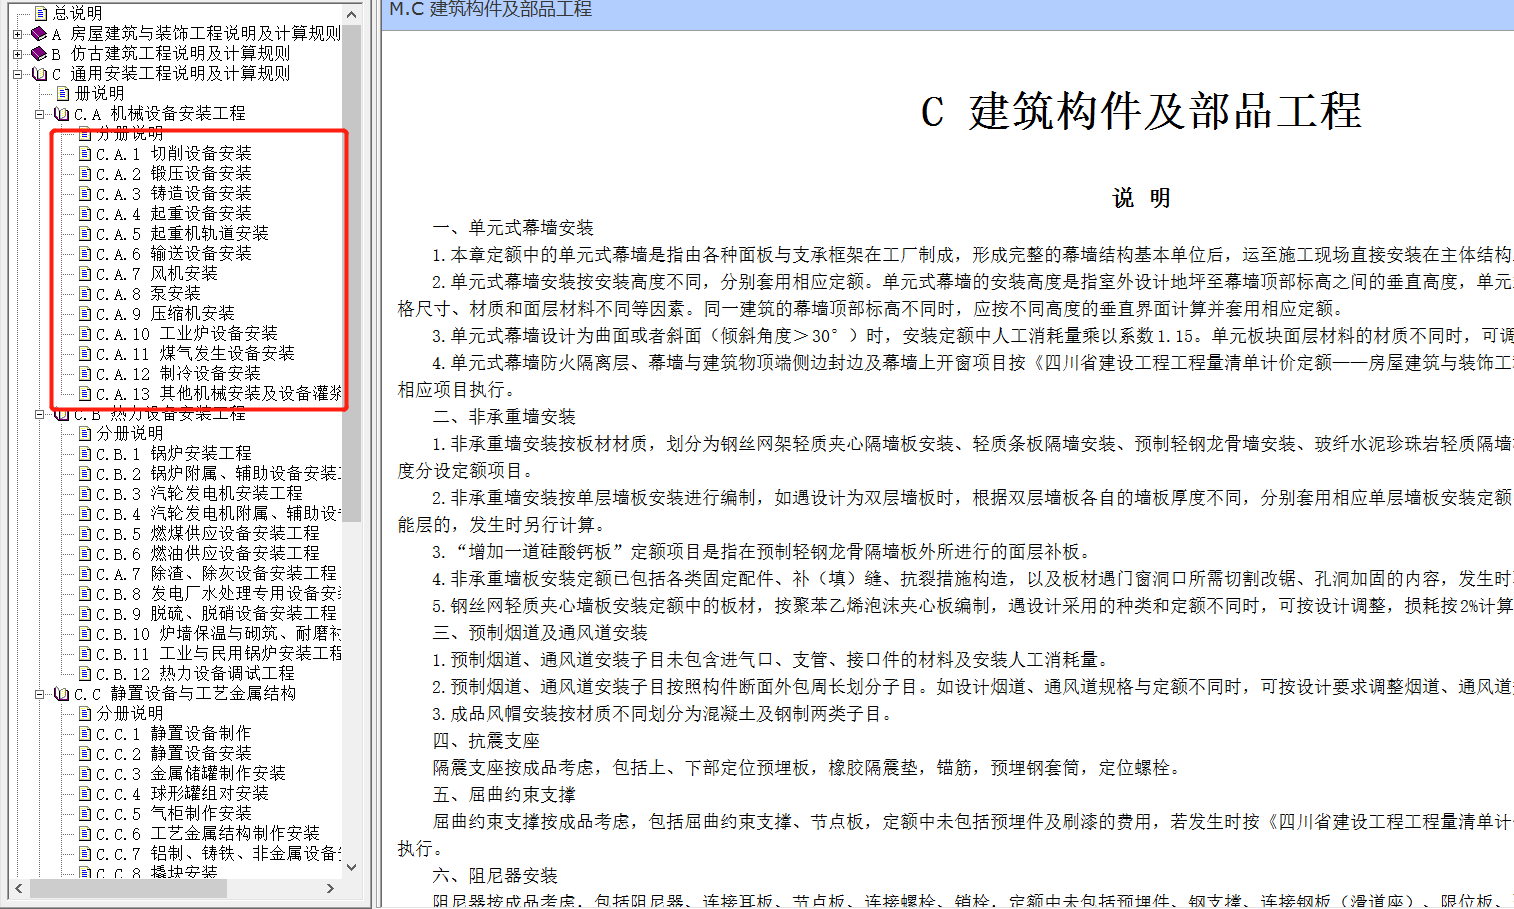Click the page icon of C.A.11 煤气发生设备安装
1514x909 pixels.
coord(85,353)
